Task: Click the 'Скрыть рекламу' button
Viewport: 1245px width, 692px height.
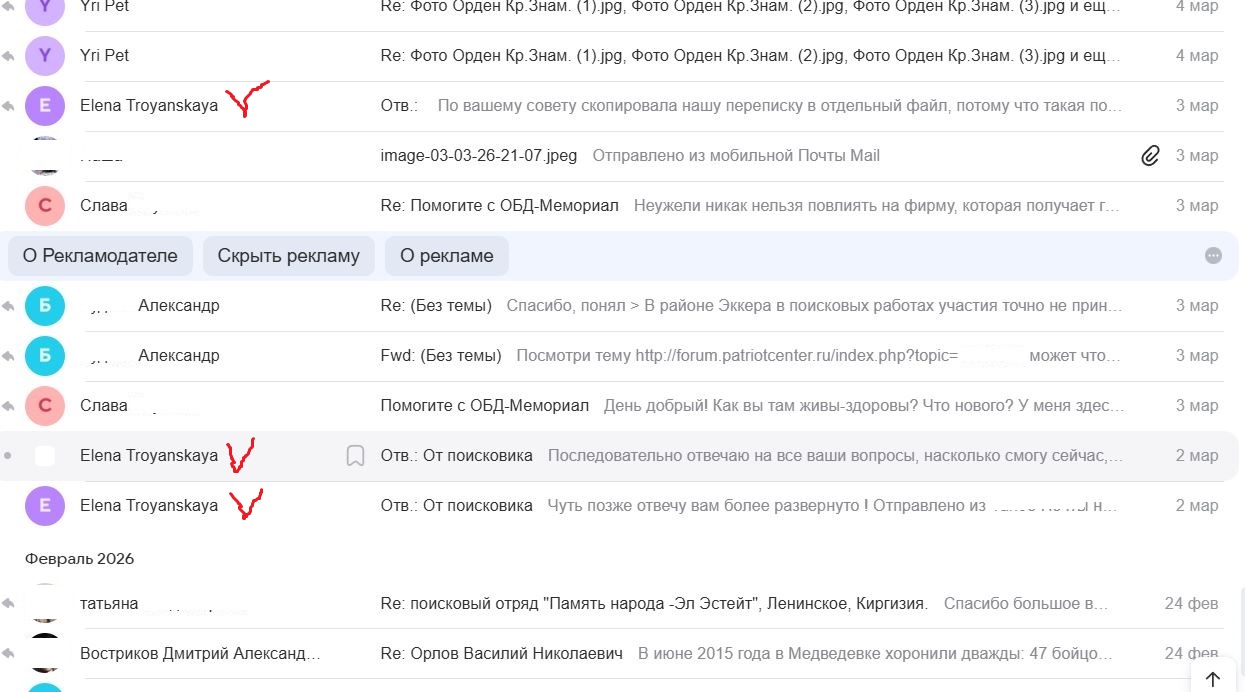Action: (288, 256)
